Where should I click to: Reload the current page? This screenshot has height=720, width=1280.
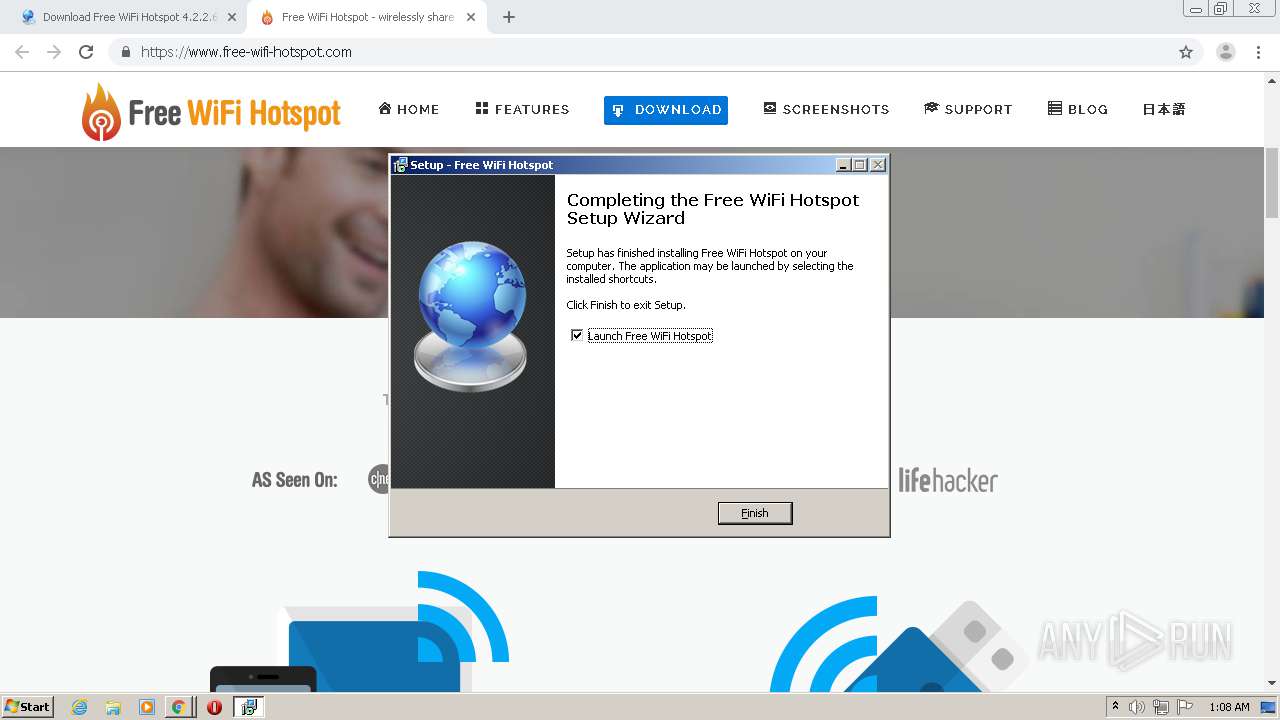86,52
